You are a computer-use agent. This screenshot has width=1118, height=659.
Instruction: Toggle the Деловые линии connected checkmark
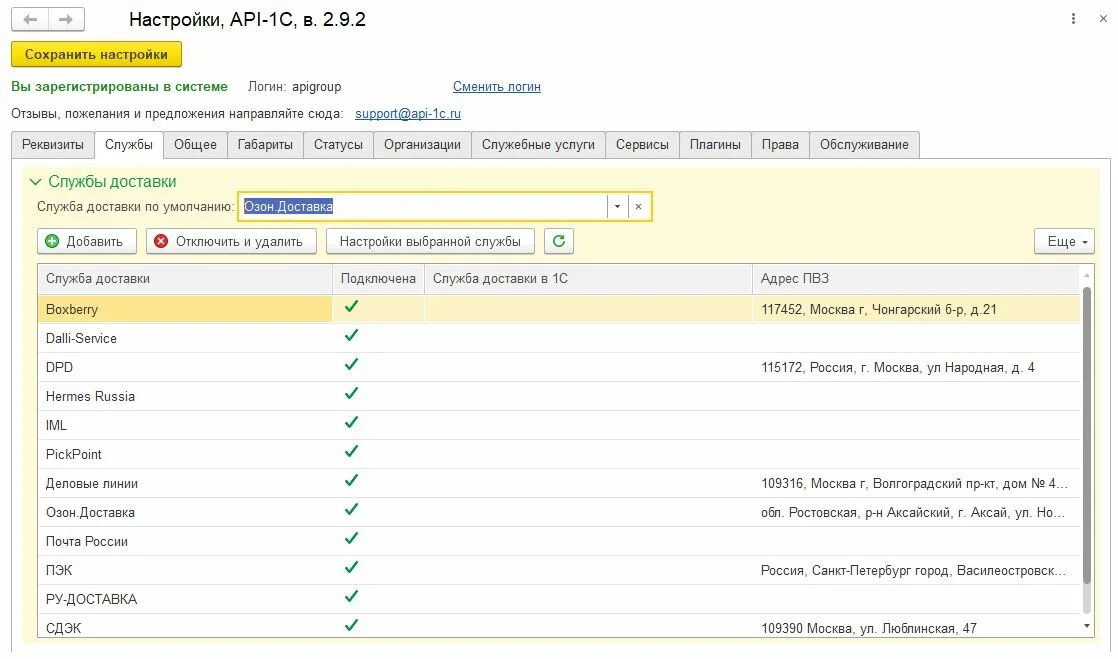point(352,481)
